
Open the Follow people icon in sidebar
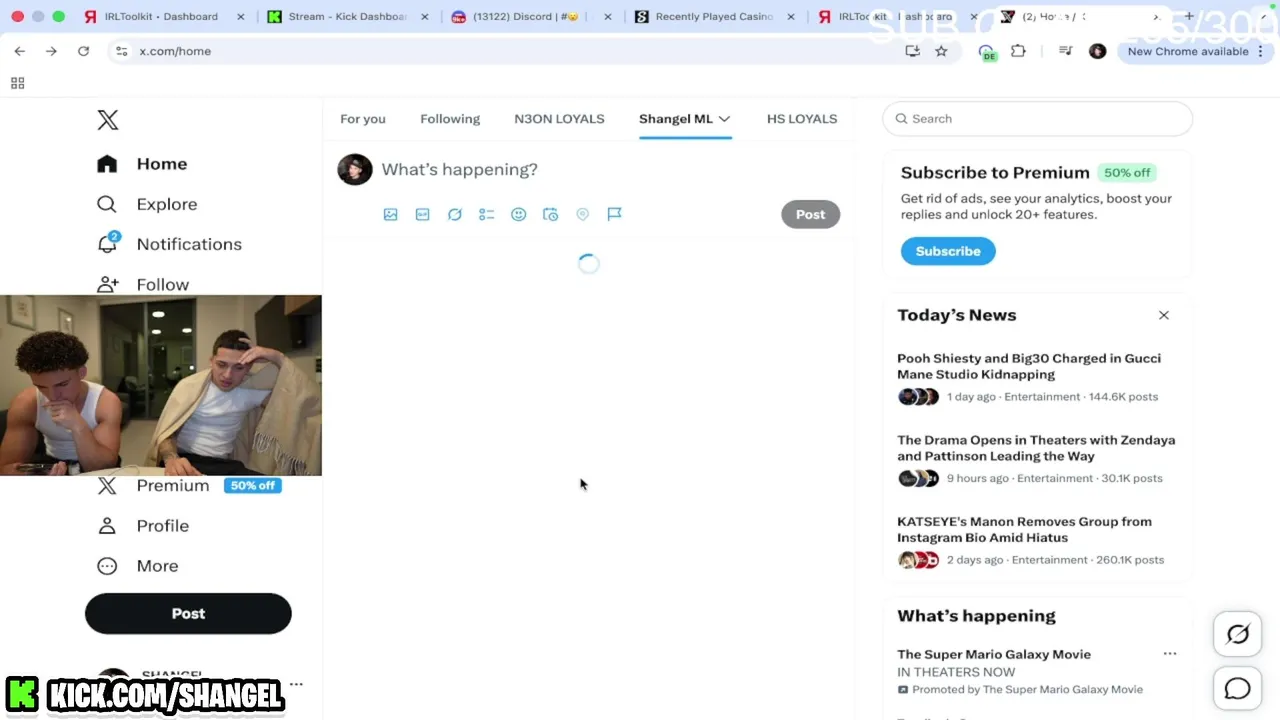point(107,285)
